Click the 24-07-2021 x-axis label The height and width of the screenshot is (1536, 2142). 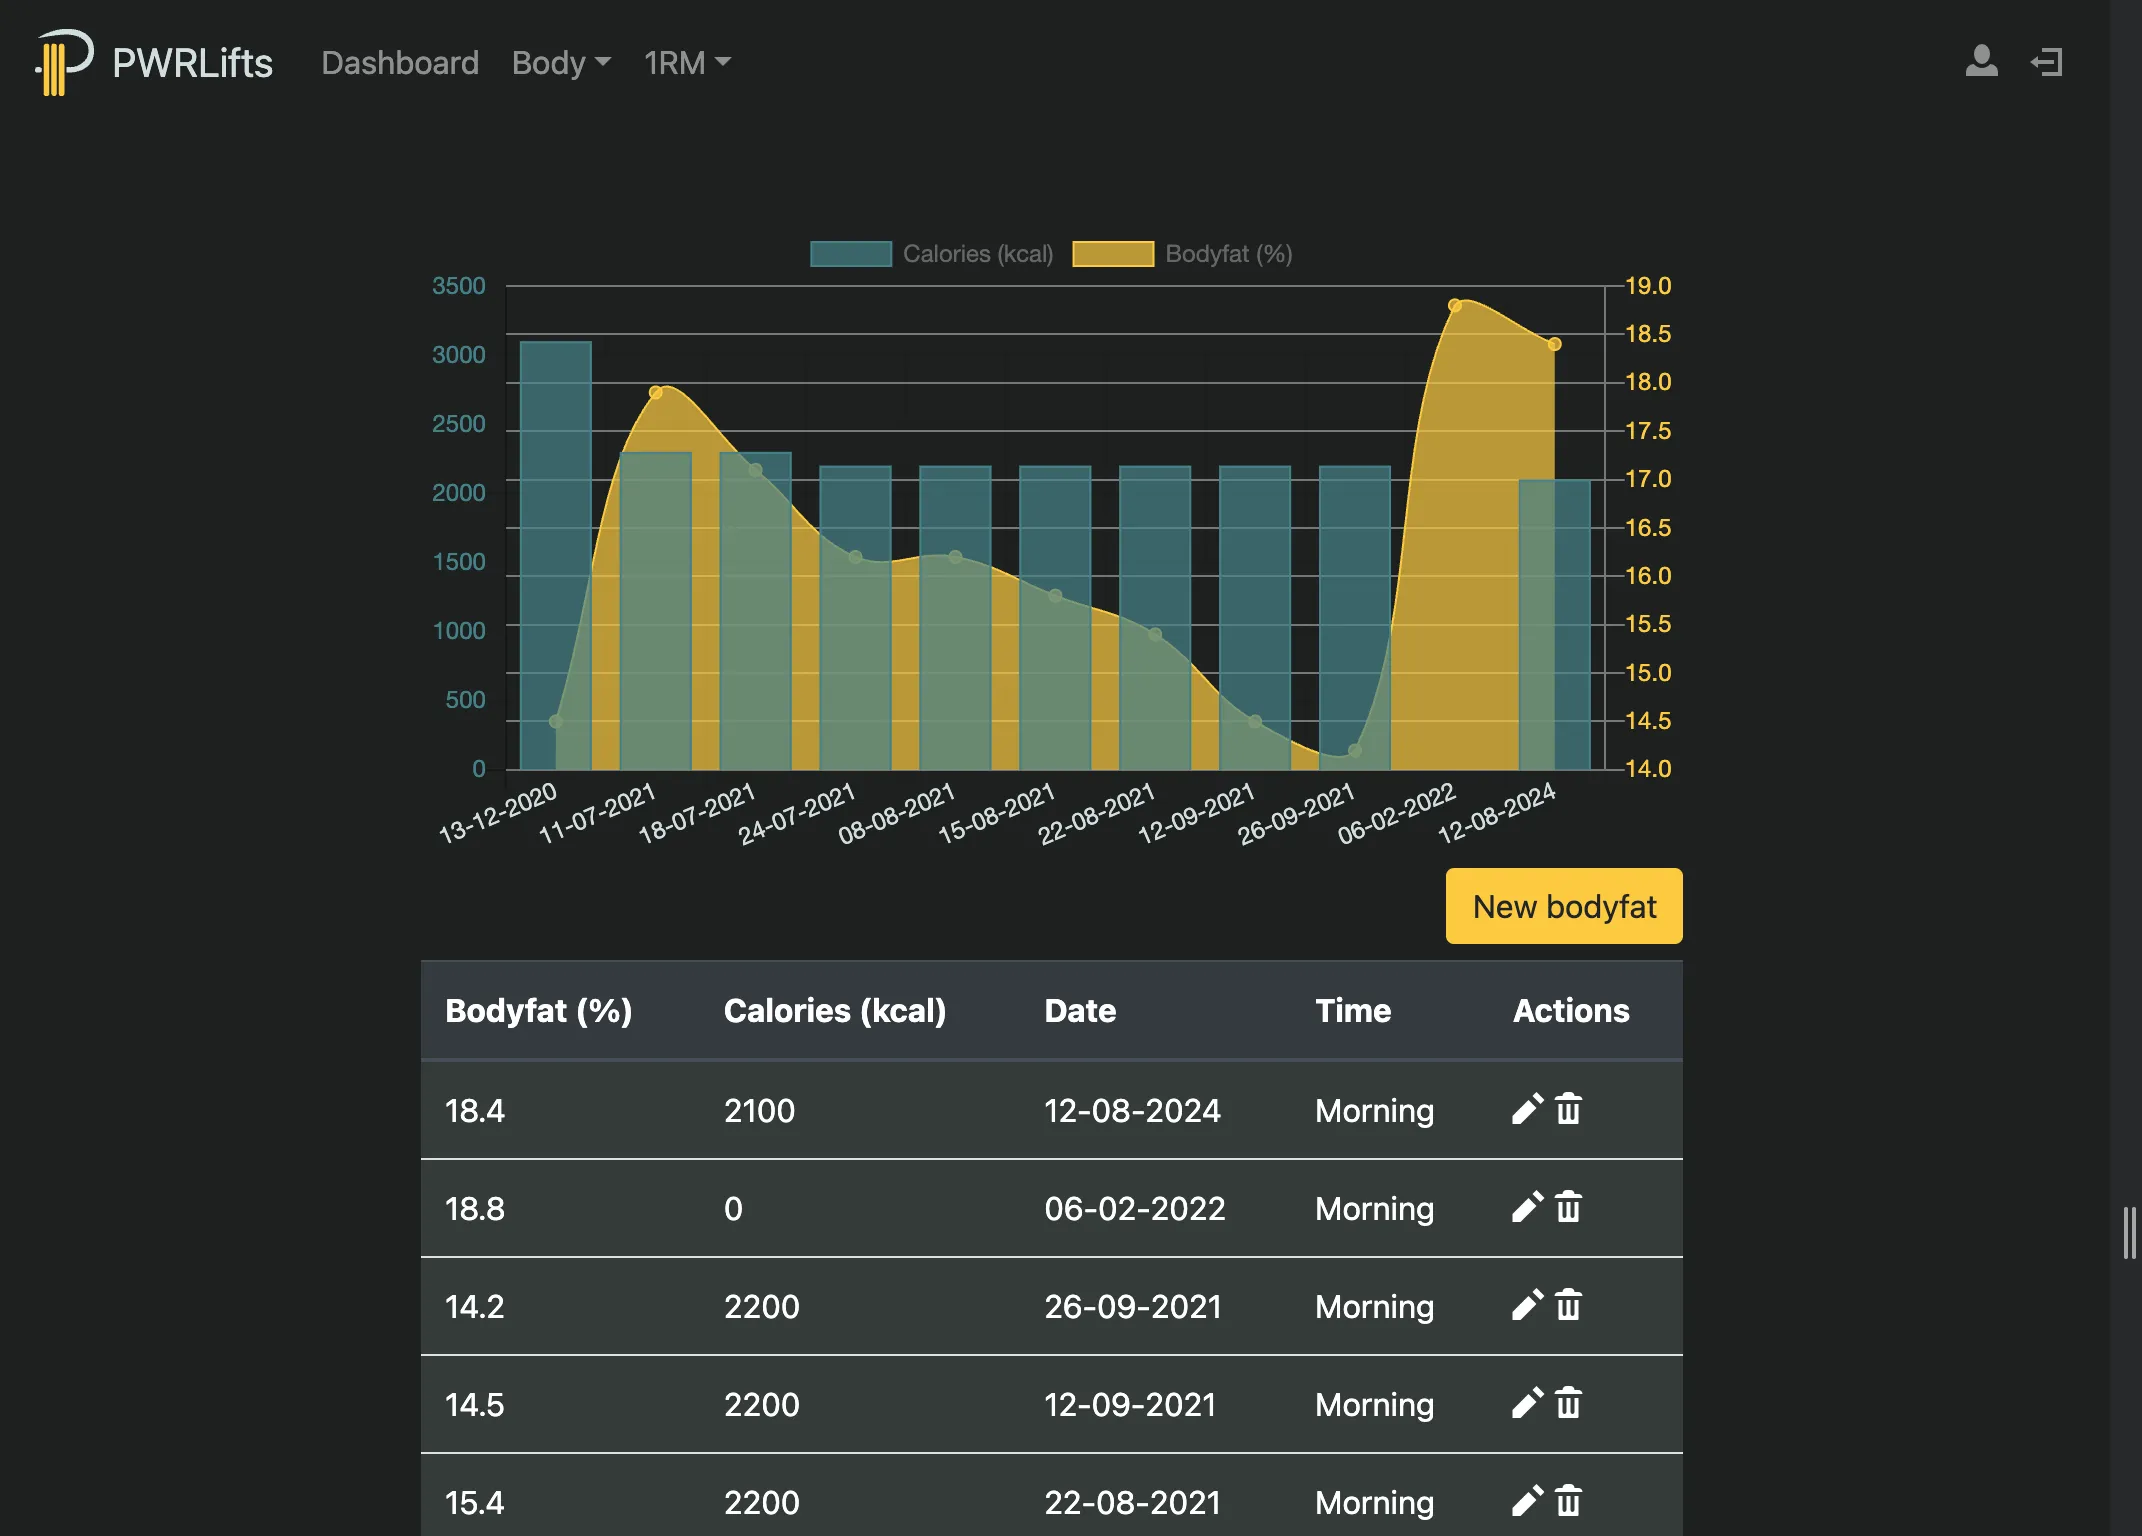coord(796,813)
